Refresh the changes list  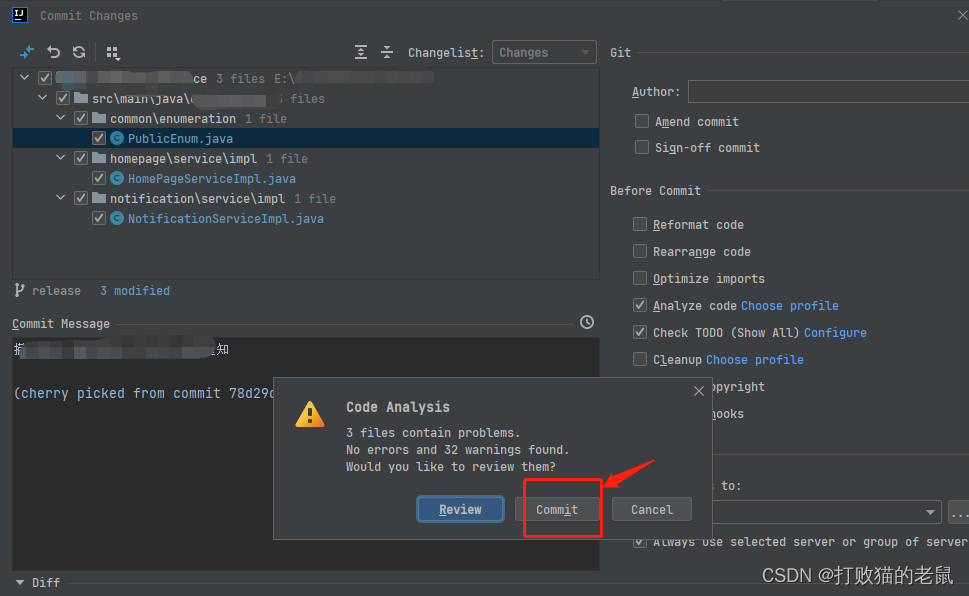79,51
